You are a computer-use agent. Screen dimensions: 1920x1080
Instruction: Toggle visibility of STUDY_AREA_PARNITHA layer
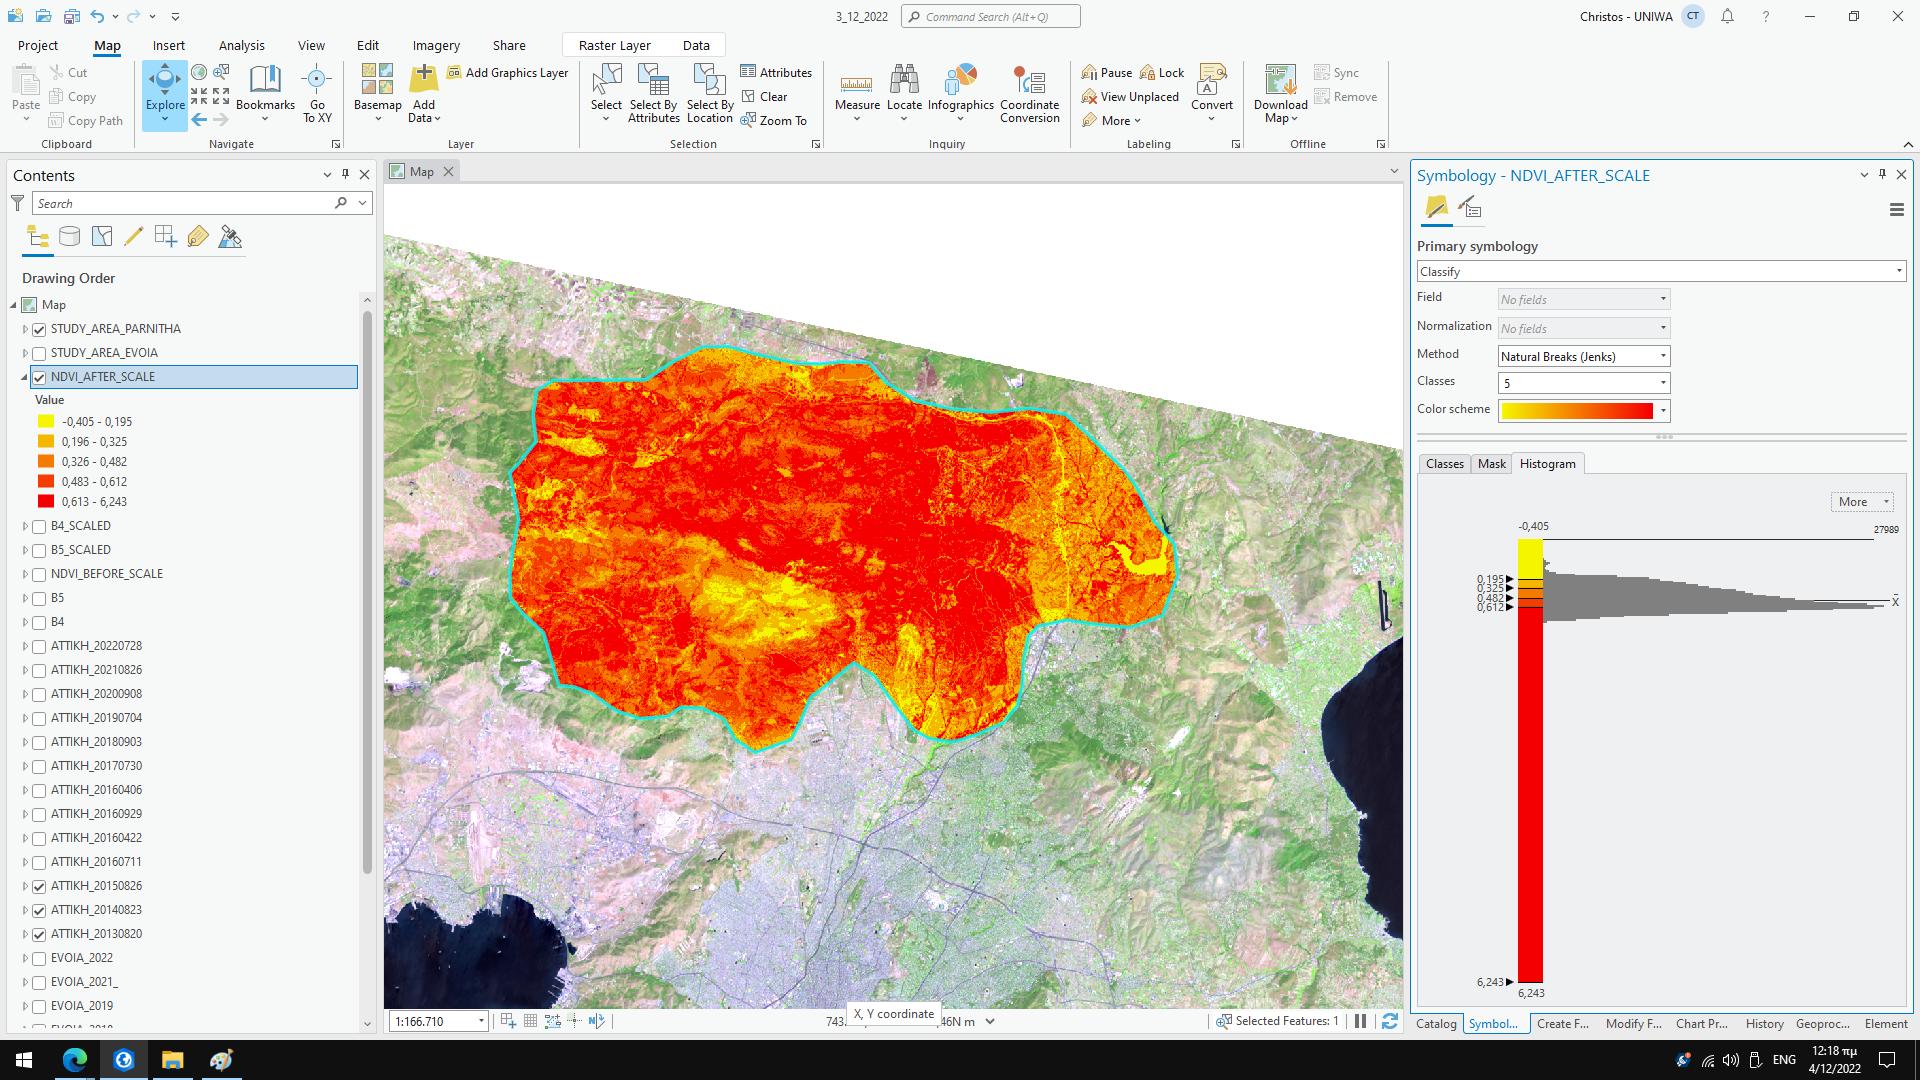click(x=39, y=329)
